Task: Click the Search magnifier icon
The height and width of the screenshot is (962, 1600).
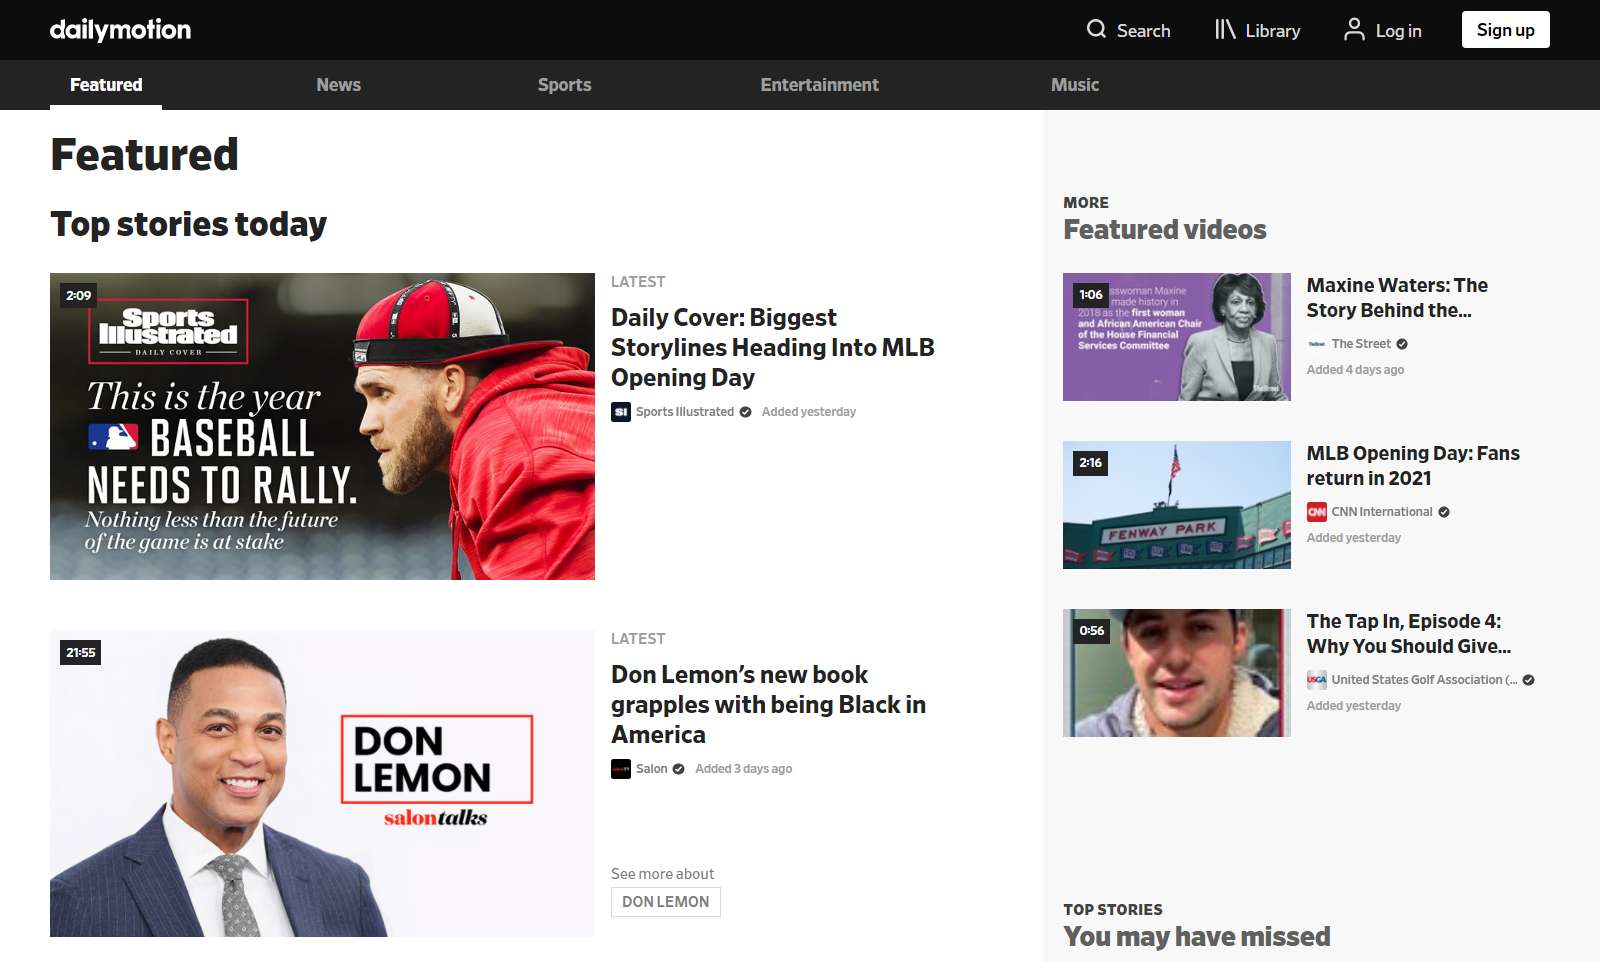Action: tap(1096, 29)
